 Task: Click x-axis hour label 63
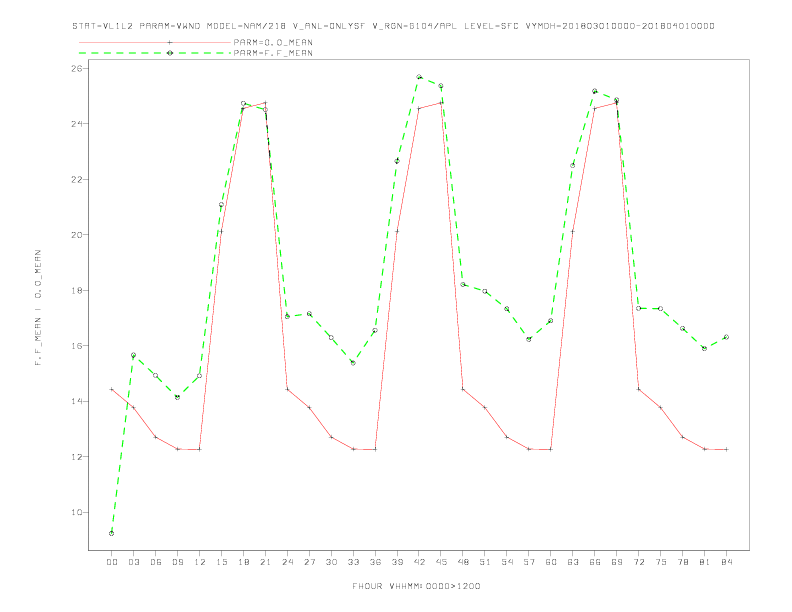click(573, 562)
